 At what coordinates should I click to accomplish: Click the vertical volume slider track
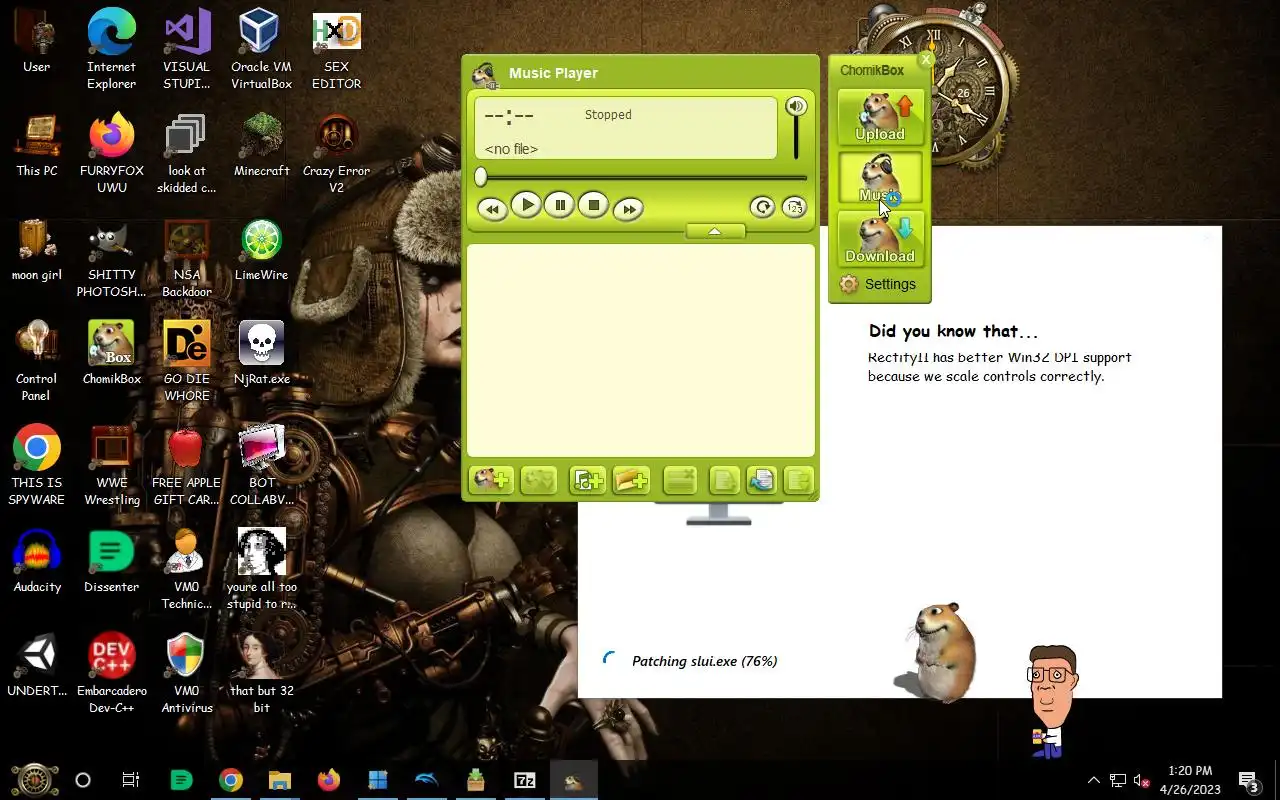tap(797, 139)
